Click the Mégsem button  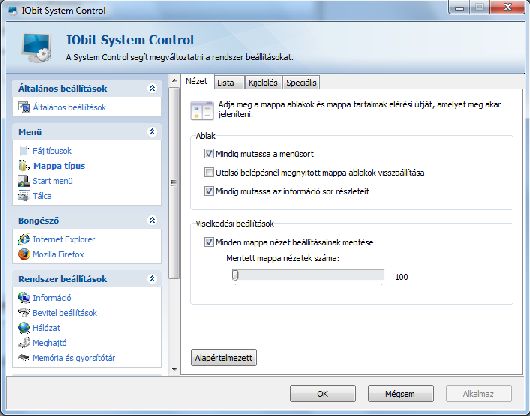point(401,394)
